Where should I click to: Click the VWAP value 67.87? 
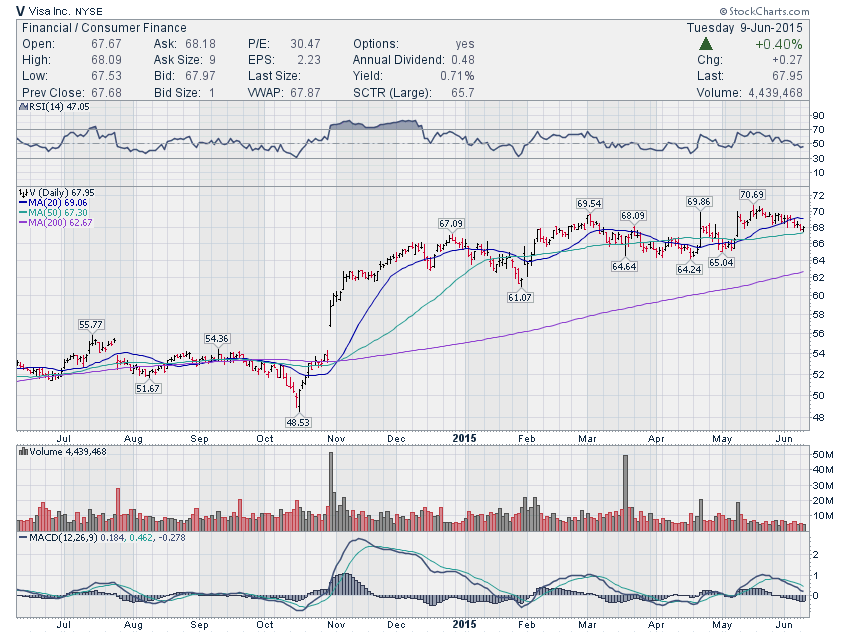(305, 93)
